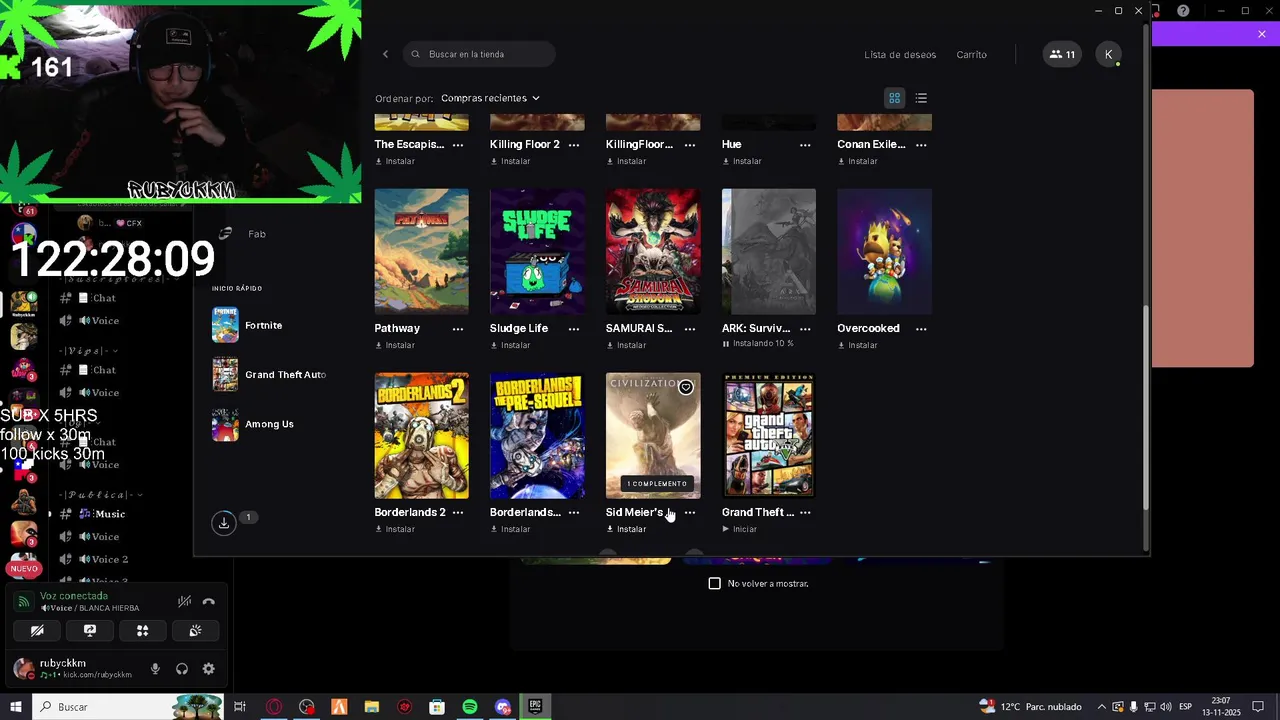Open File Explorer from taskbar
Screen dimensions: 1280x720
click(372, 707)
